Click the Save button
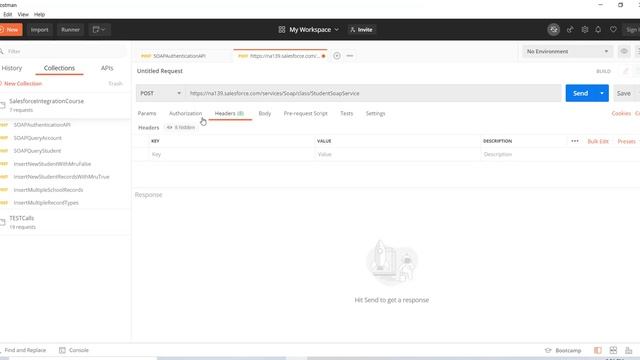640x360 pixels. 624,93
